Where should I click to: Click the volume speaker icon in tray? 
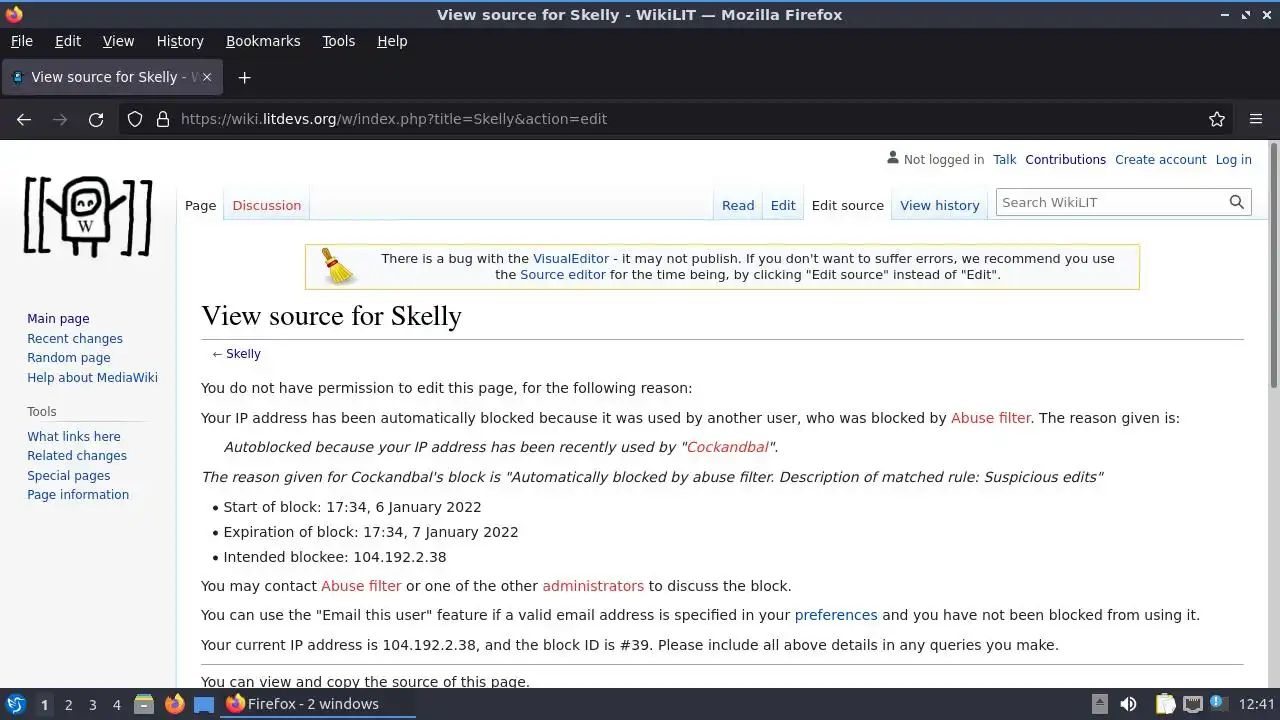coord(1128,704)
